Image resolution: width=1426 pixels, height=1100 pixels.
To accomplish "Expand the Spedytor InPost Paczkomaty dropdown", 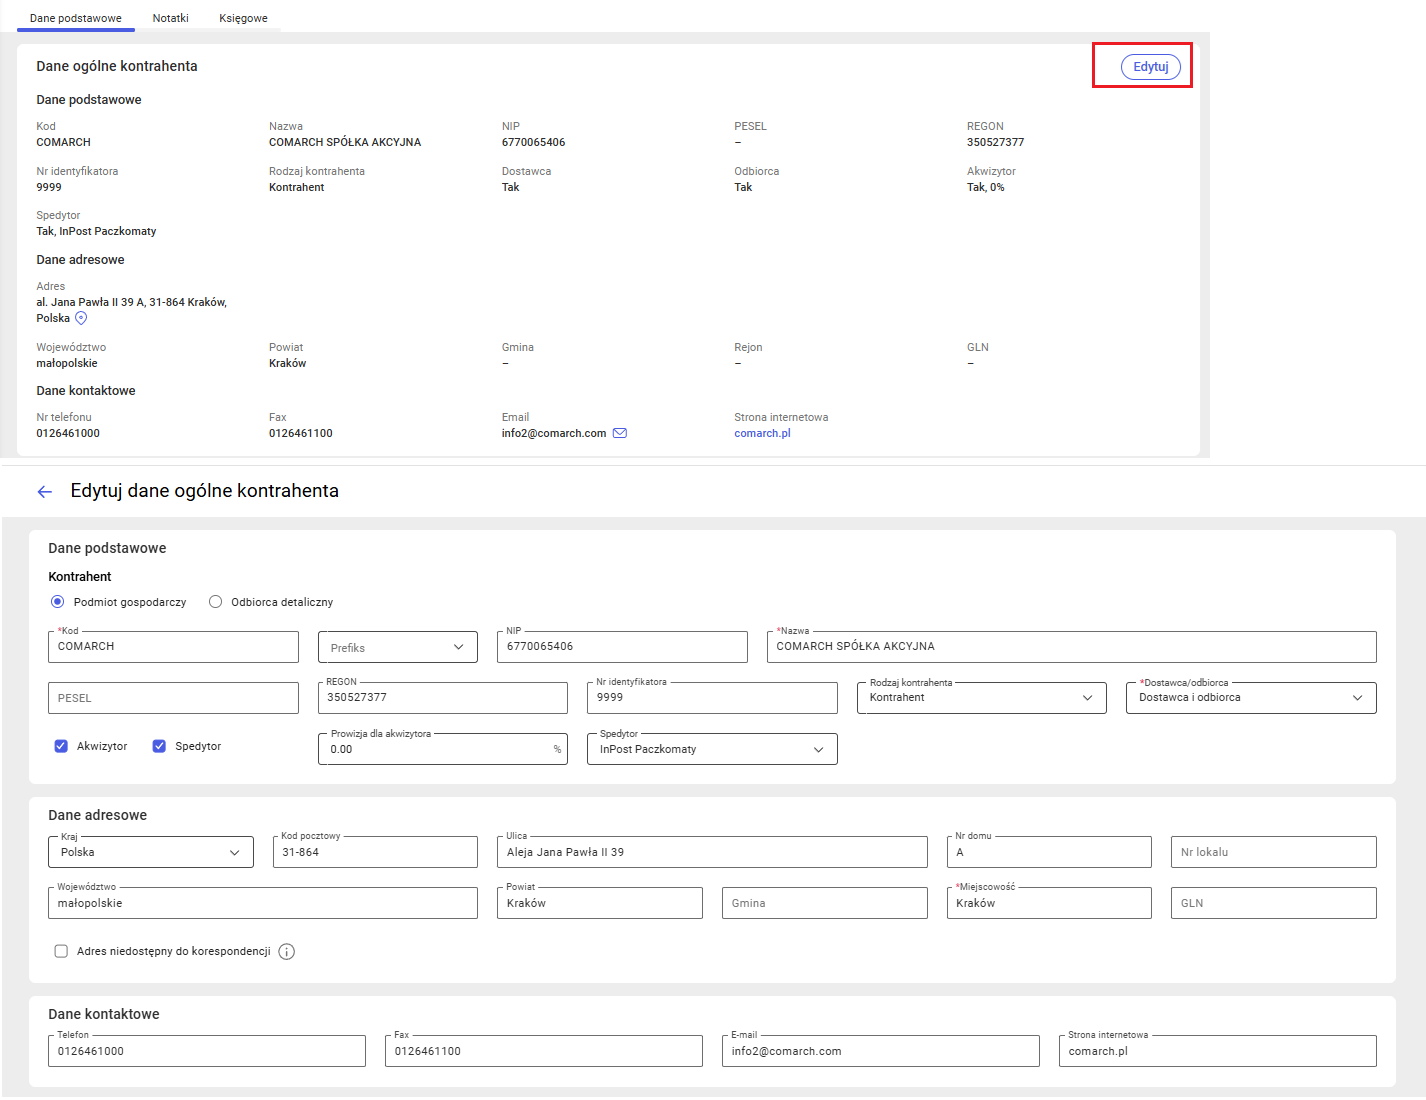I will pos(711,749).
